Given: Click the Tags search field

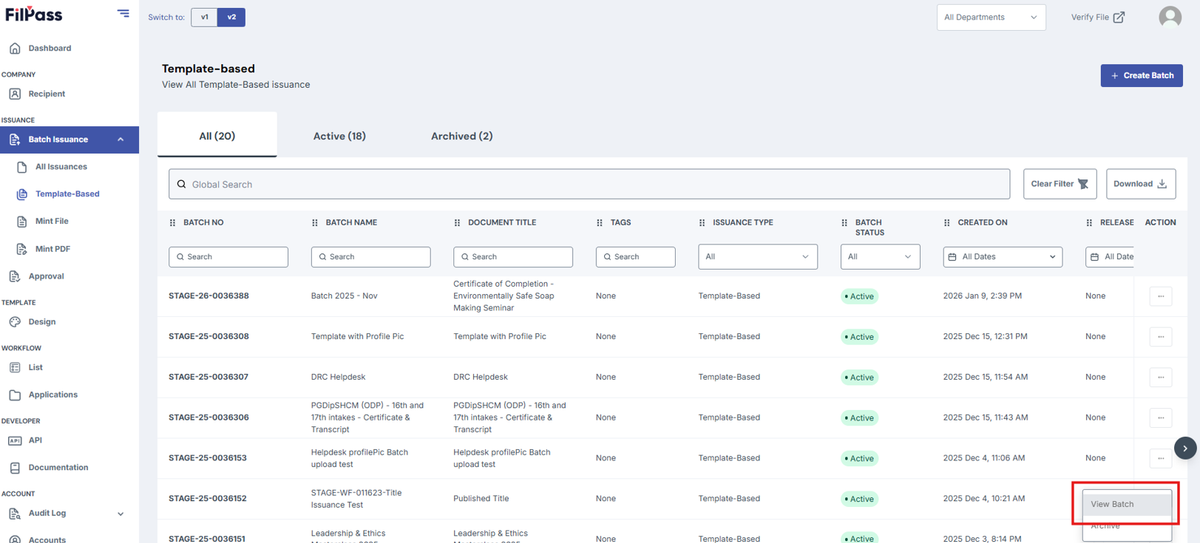Looking at the screenshot, I should pyautogui.click(x=636, y=257).
